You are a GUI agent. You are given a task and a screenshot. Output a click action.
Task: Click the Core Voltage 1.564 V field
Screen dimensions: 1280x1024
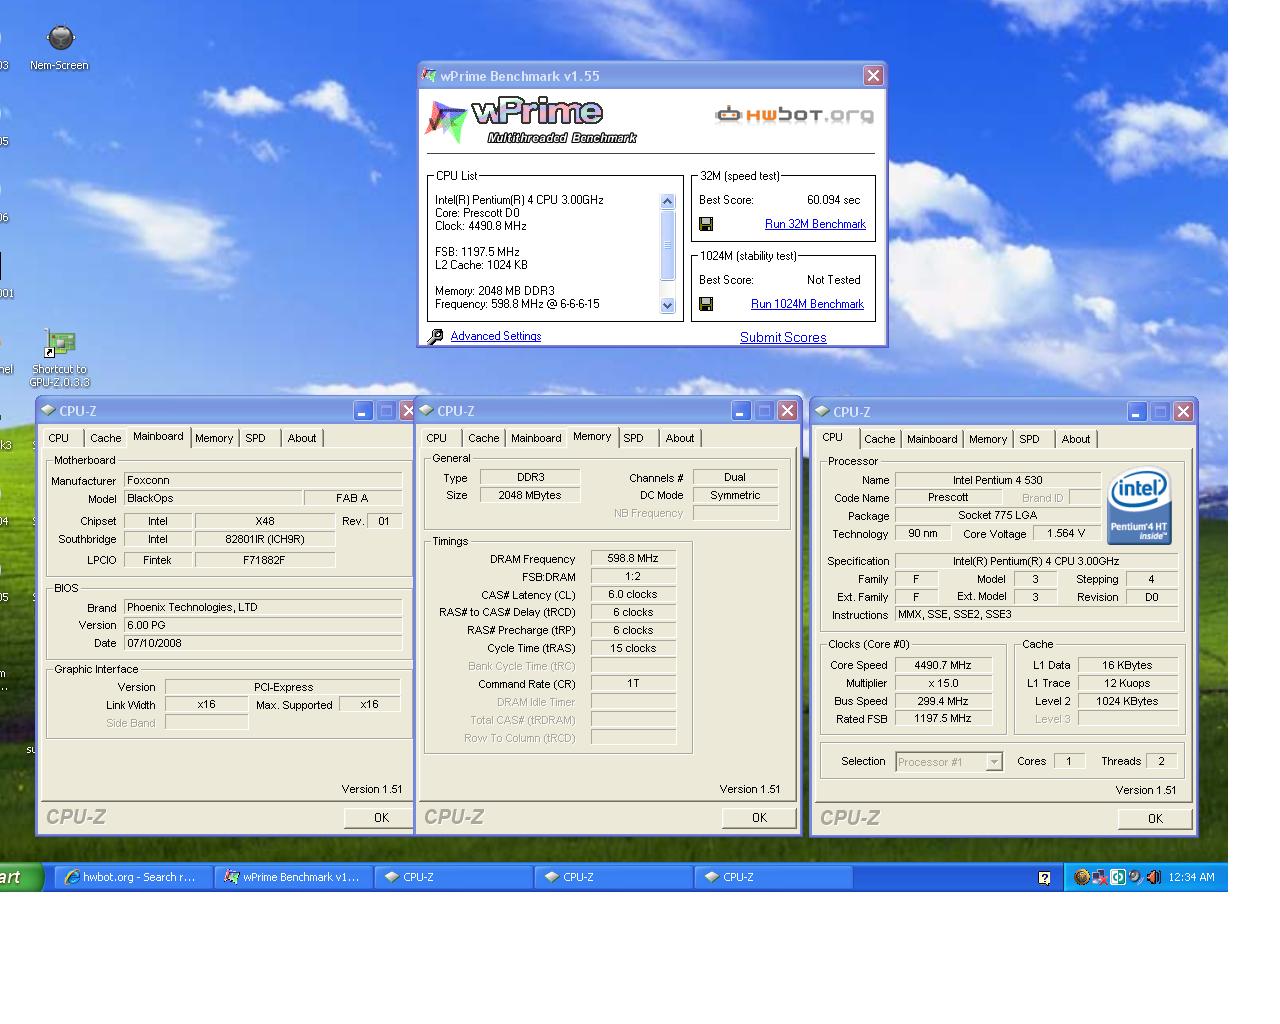coord(1066,534)
